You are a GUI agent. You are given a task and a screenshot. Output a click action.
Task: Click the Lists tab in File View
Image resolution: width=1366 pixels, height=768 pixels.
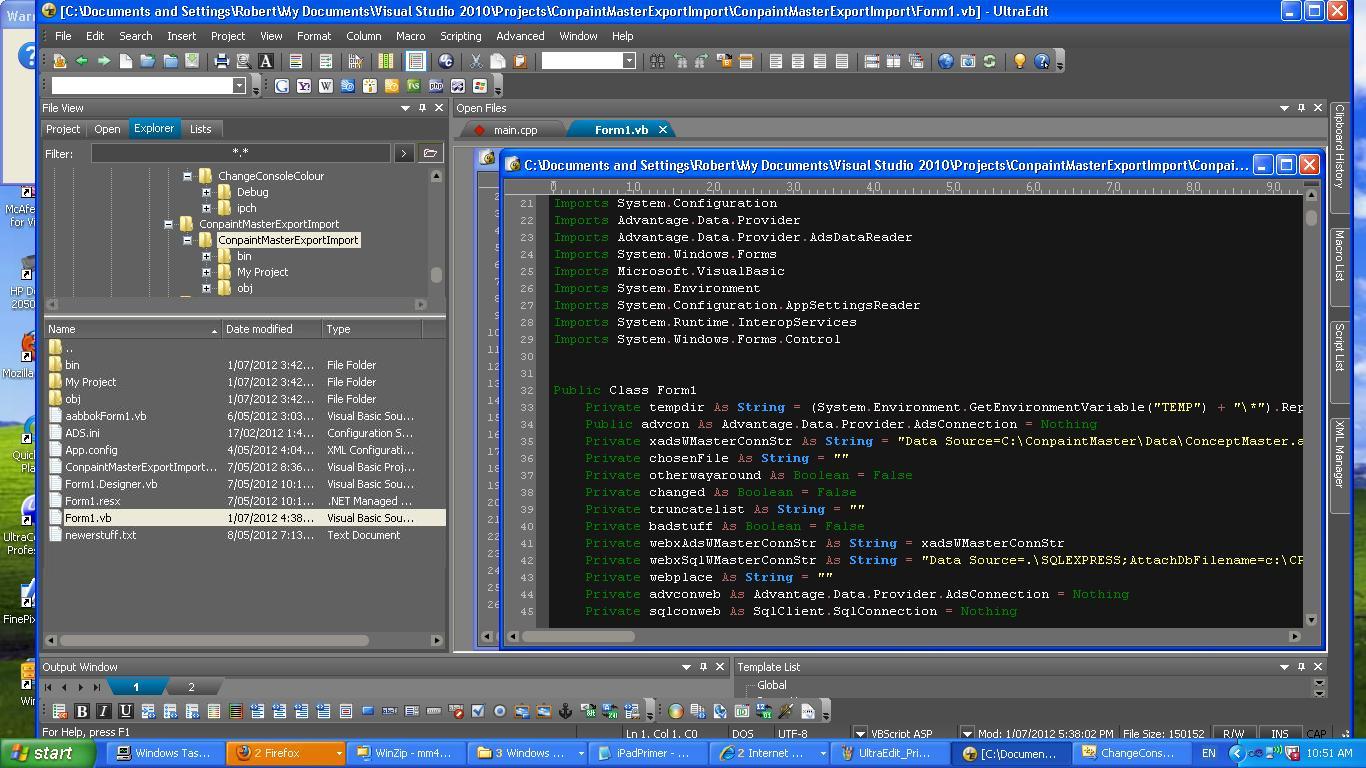pyautogui.click(x=200, y=129)
